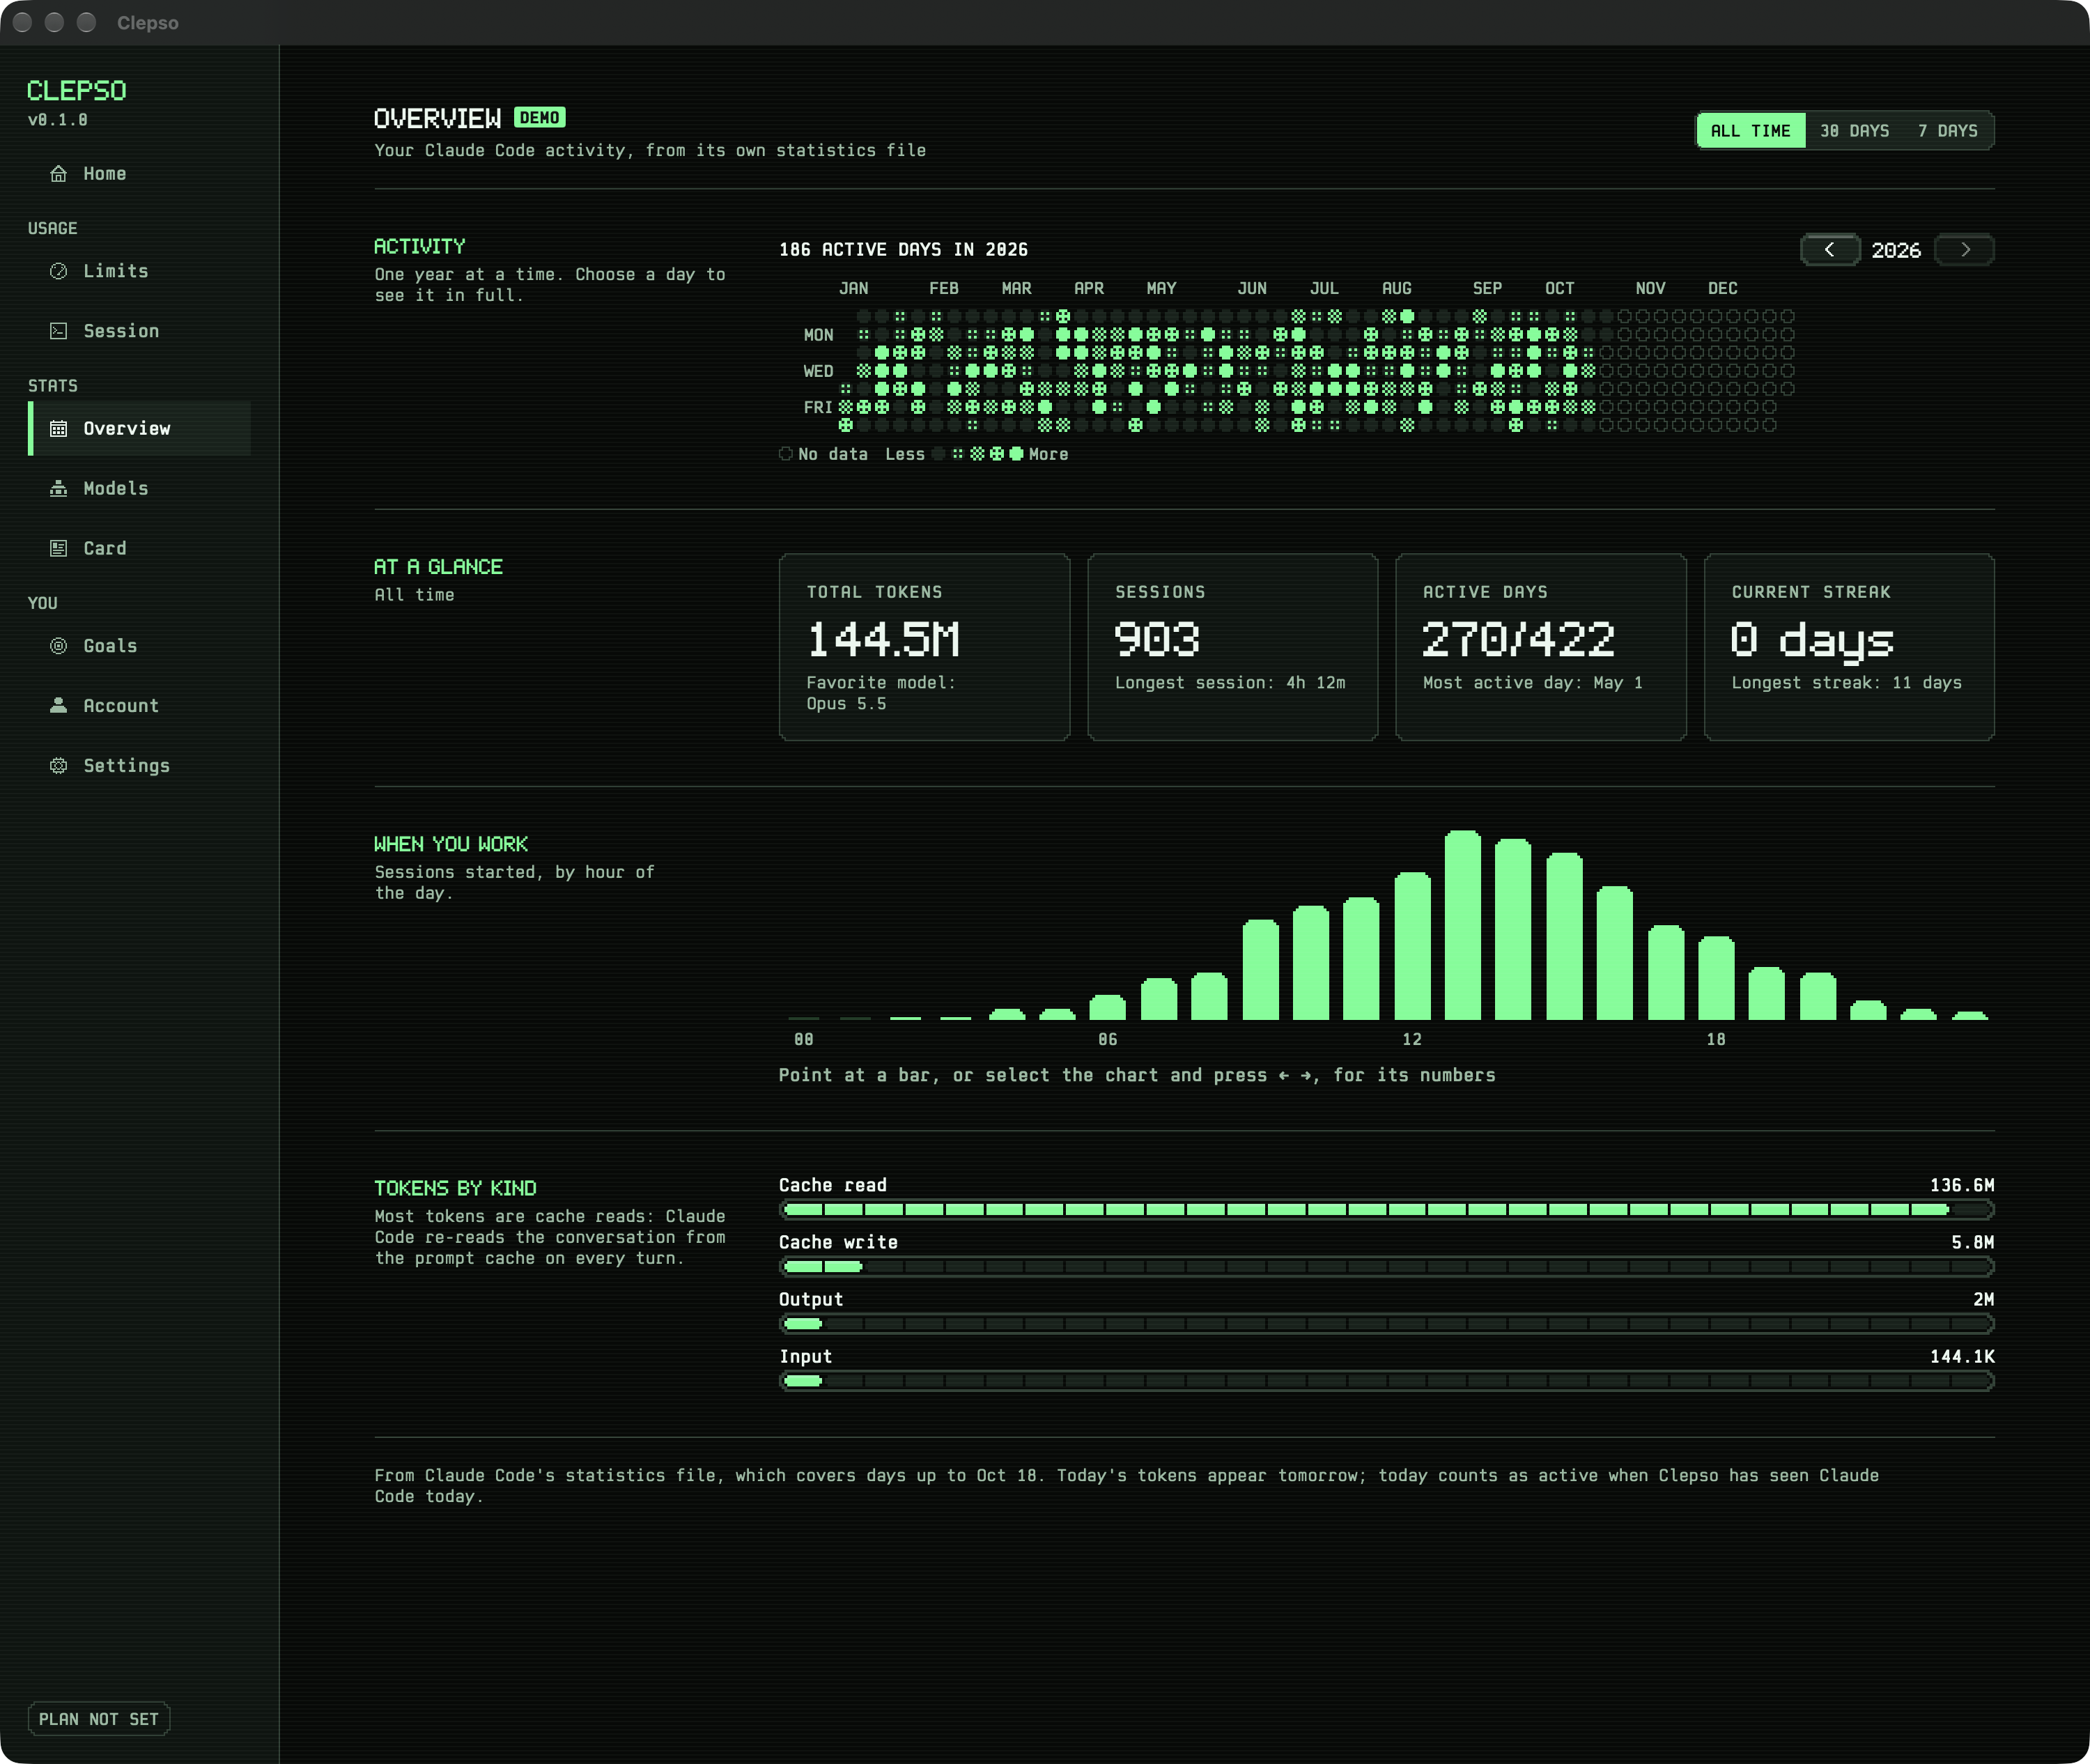
Task: Select the ALL TIME range tab
Action: tap(1751, 131)
